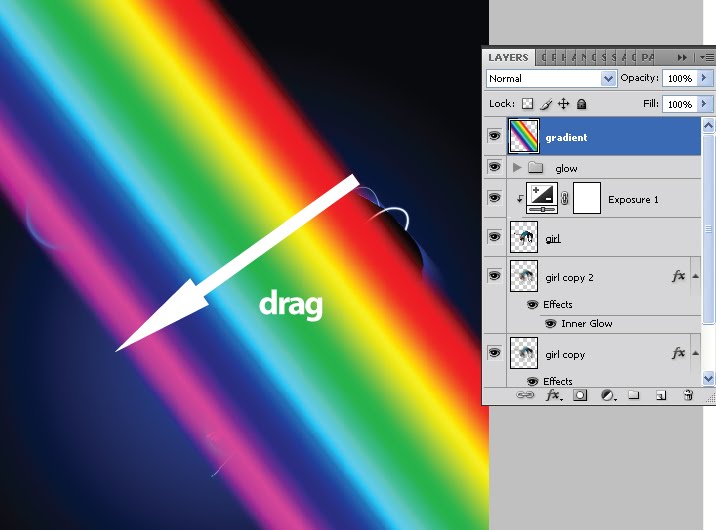Click the Inner Glow effect entry
Viewport: 716px width, 530px height.
(587, 324)
